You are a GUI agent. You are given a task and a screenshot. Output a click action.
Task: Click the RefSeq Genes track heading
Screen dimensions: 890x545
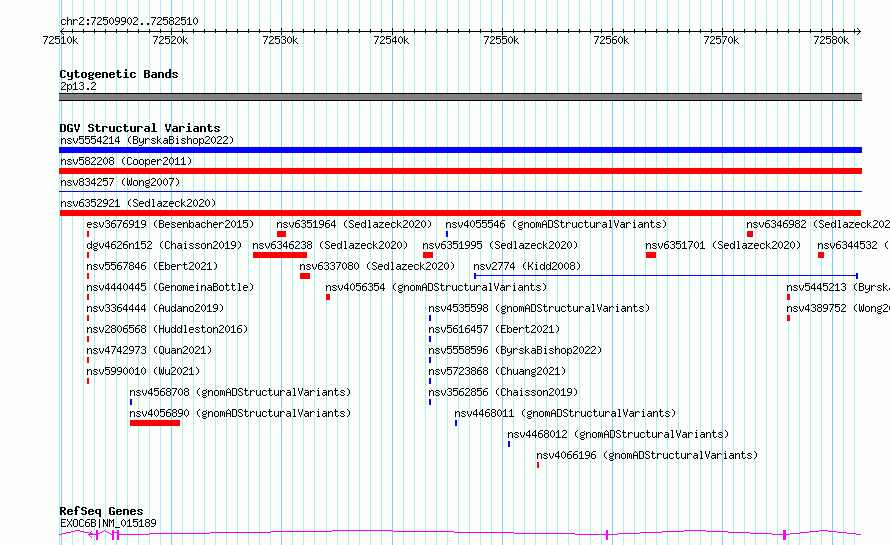tap(101, 511)
